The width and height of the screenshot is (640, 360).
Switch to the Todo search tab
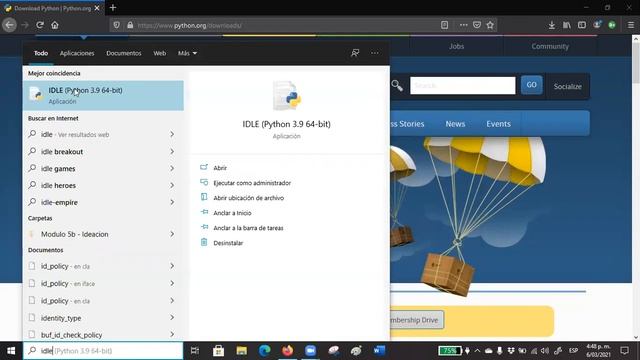click(41, 53)
